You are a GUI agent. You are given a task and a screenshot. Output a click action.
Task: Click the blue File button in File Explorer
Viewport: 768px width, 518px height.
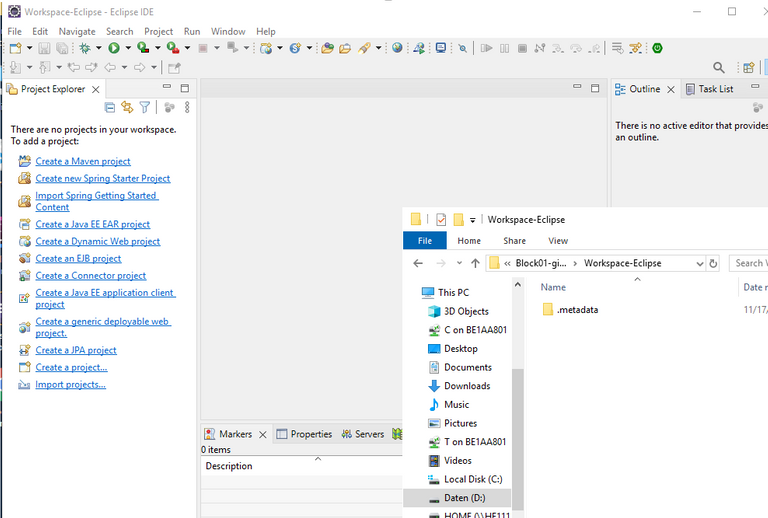425,241
